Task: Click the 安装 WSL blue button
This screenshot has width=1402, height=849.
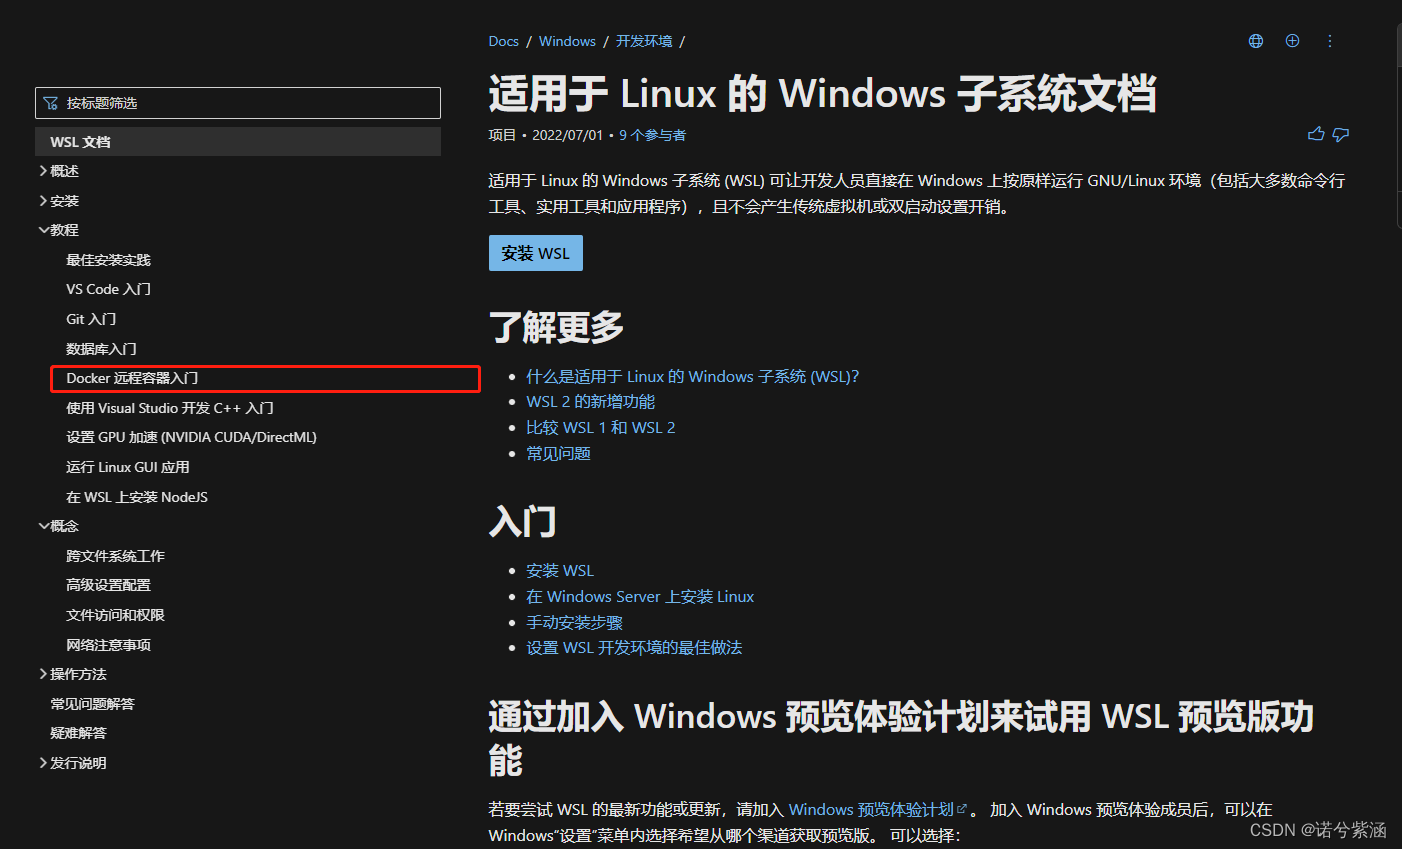Action: coord(535,253)
